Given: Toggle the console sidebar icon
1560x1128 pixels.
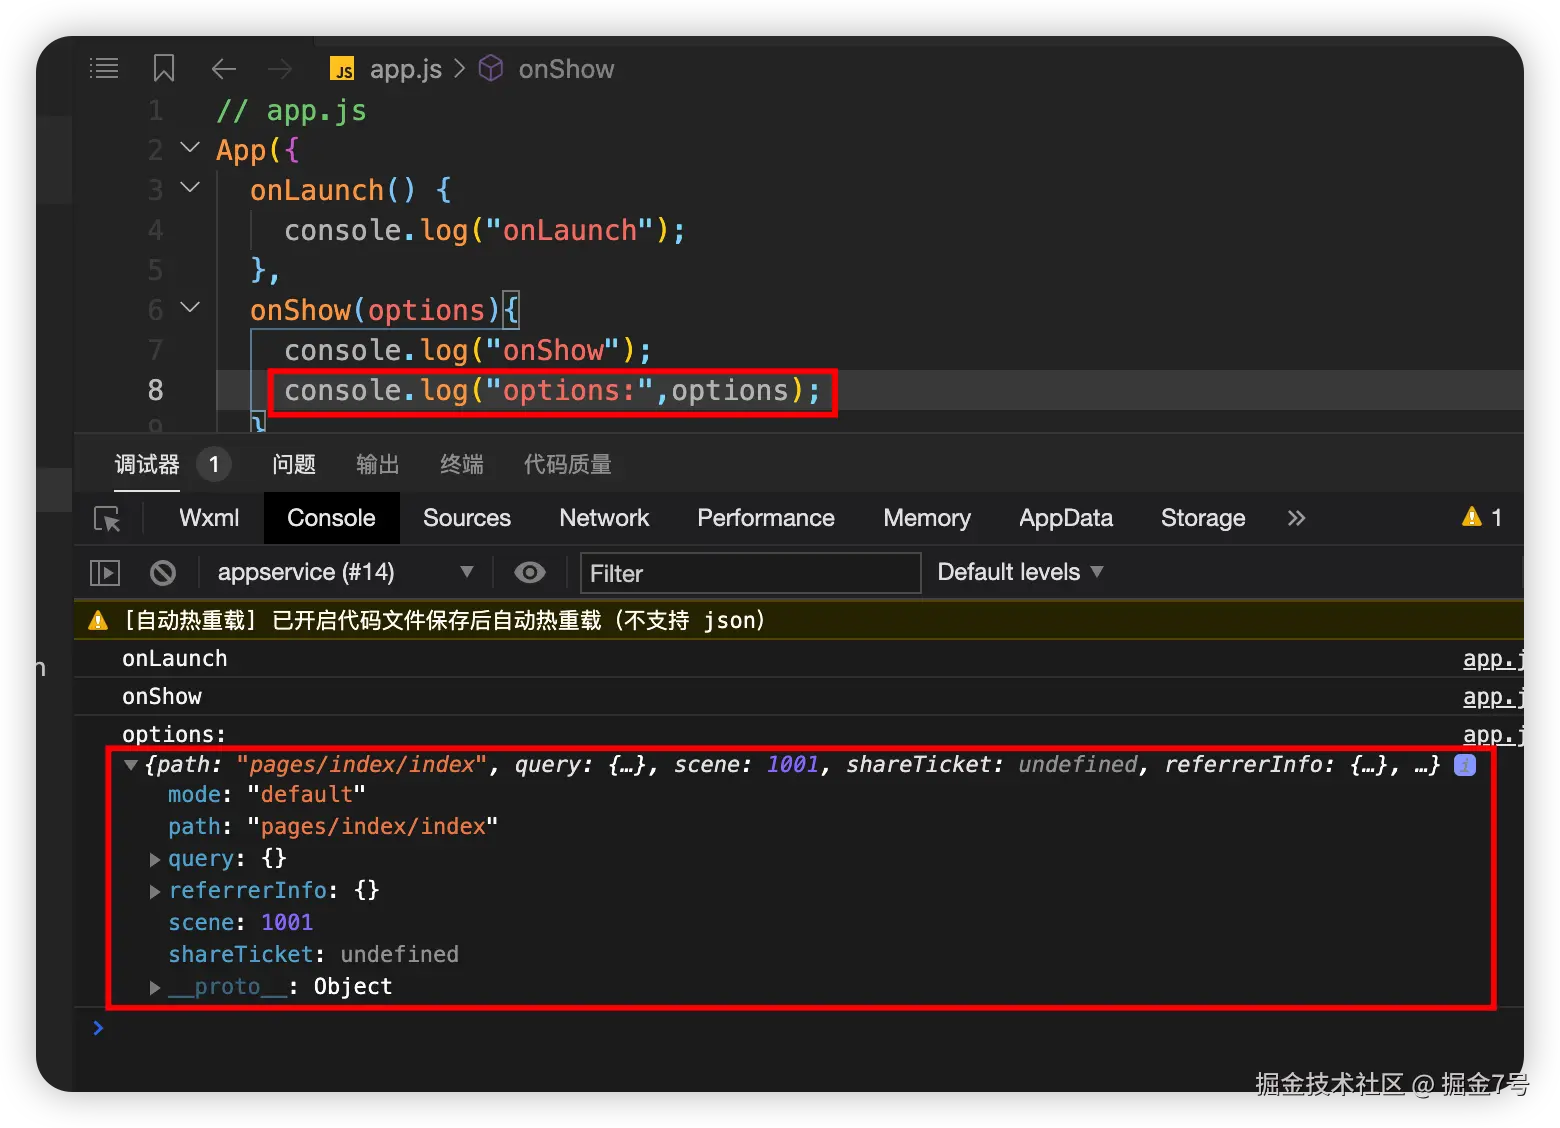Looking at the screenshot, I should [105, 573].
